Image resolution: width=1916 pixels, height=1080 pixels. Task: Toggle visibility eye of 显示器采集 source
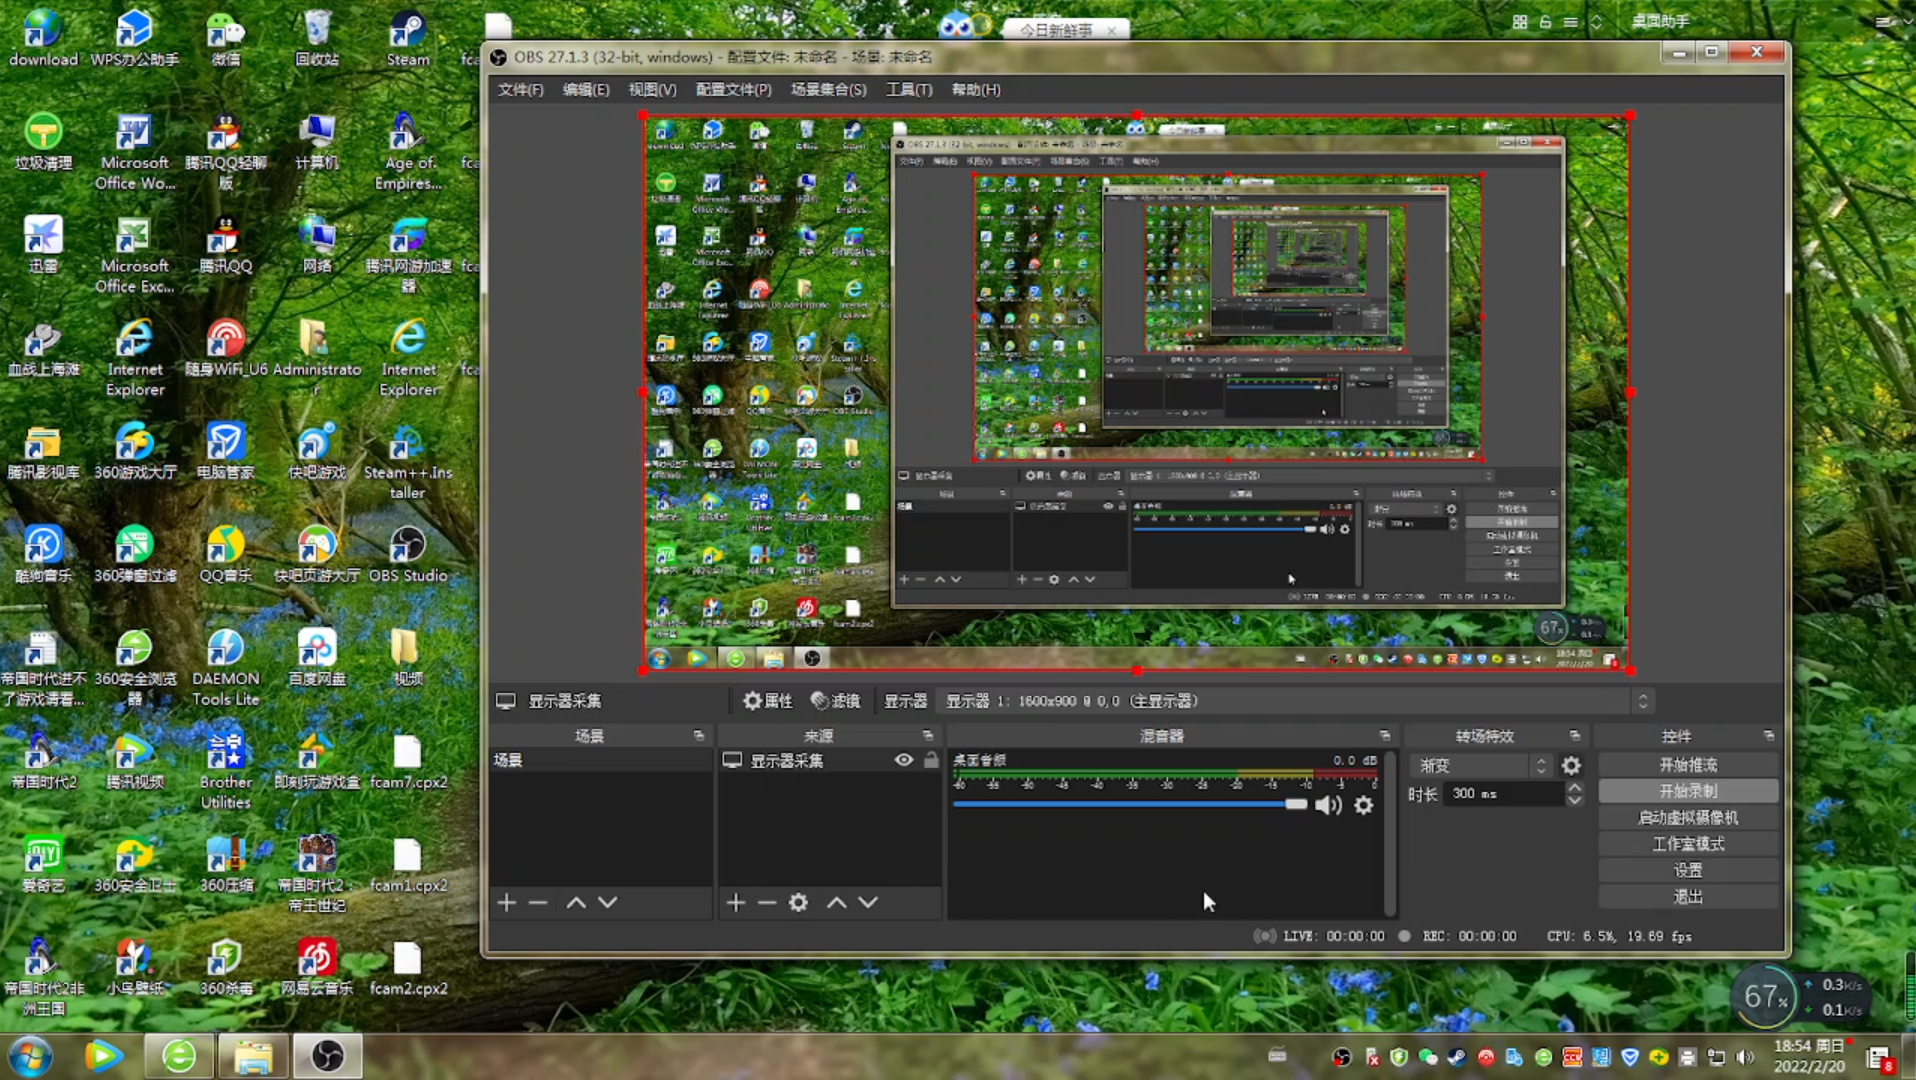pos(903,760)
